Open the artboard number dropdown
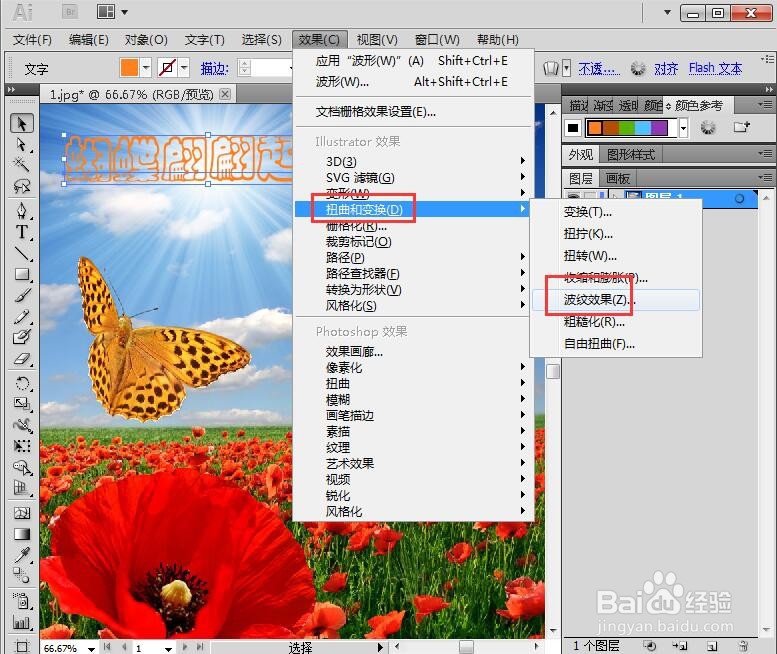Viewport: 777px width, 654px height. 168,648
